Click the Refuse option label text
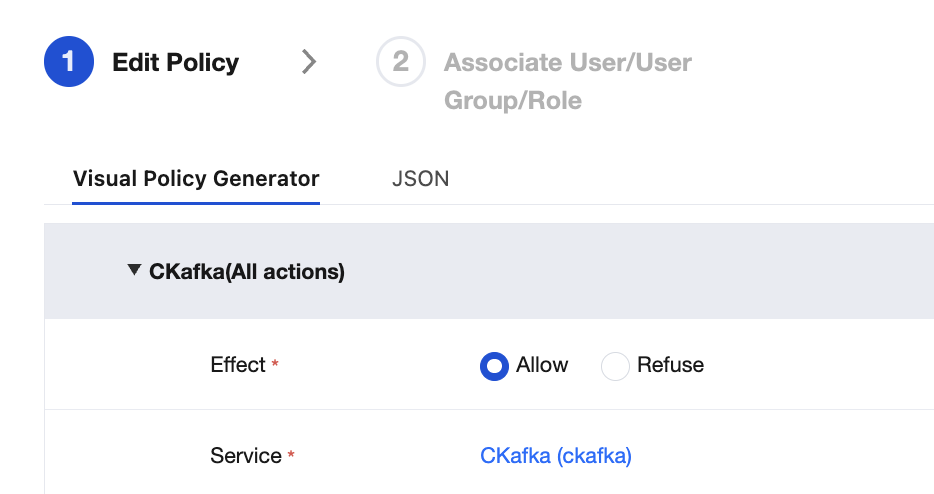 click(670, 365)
